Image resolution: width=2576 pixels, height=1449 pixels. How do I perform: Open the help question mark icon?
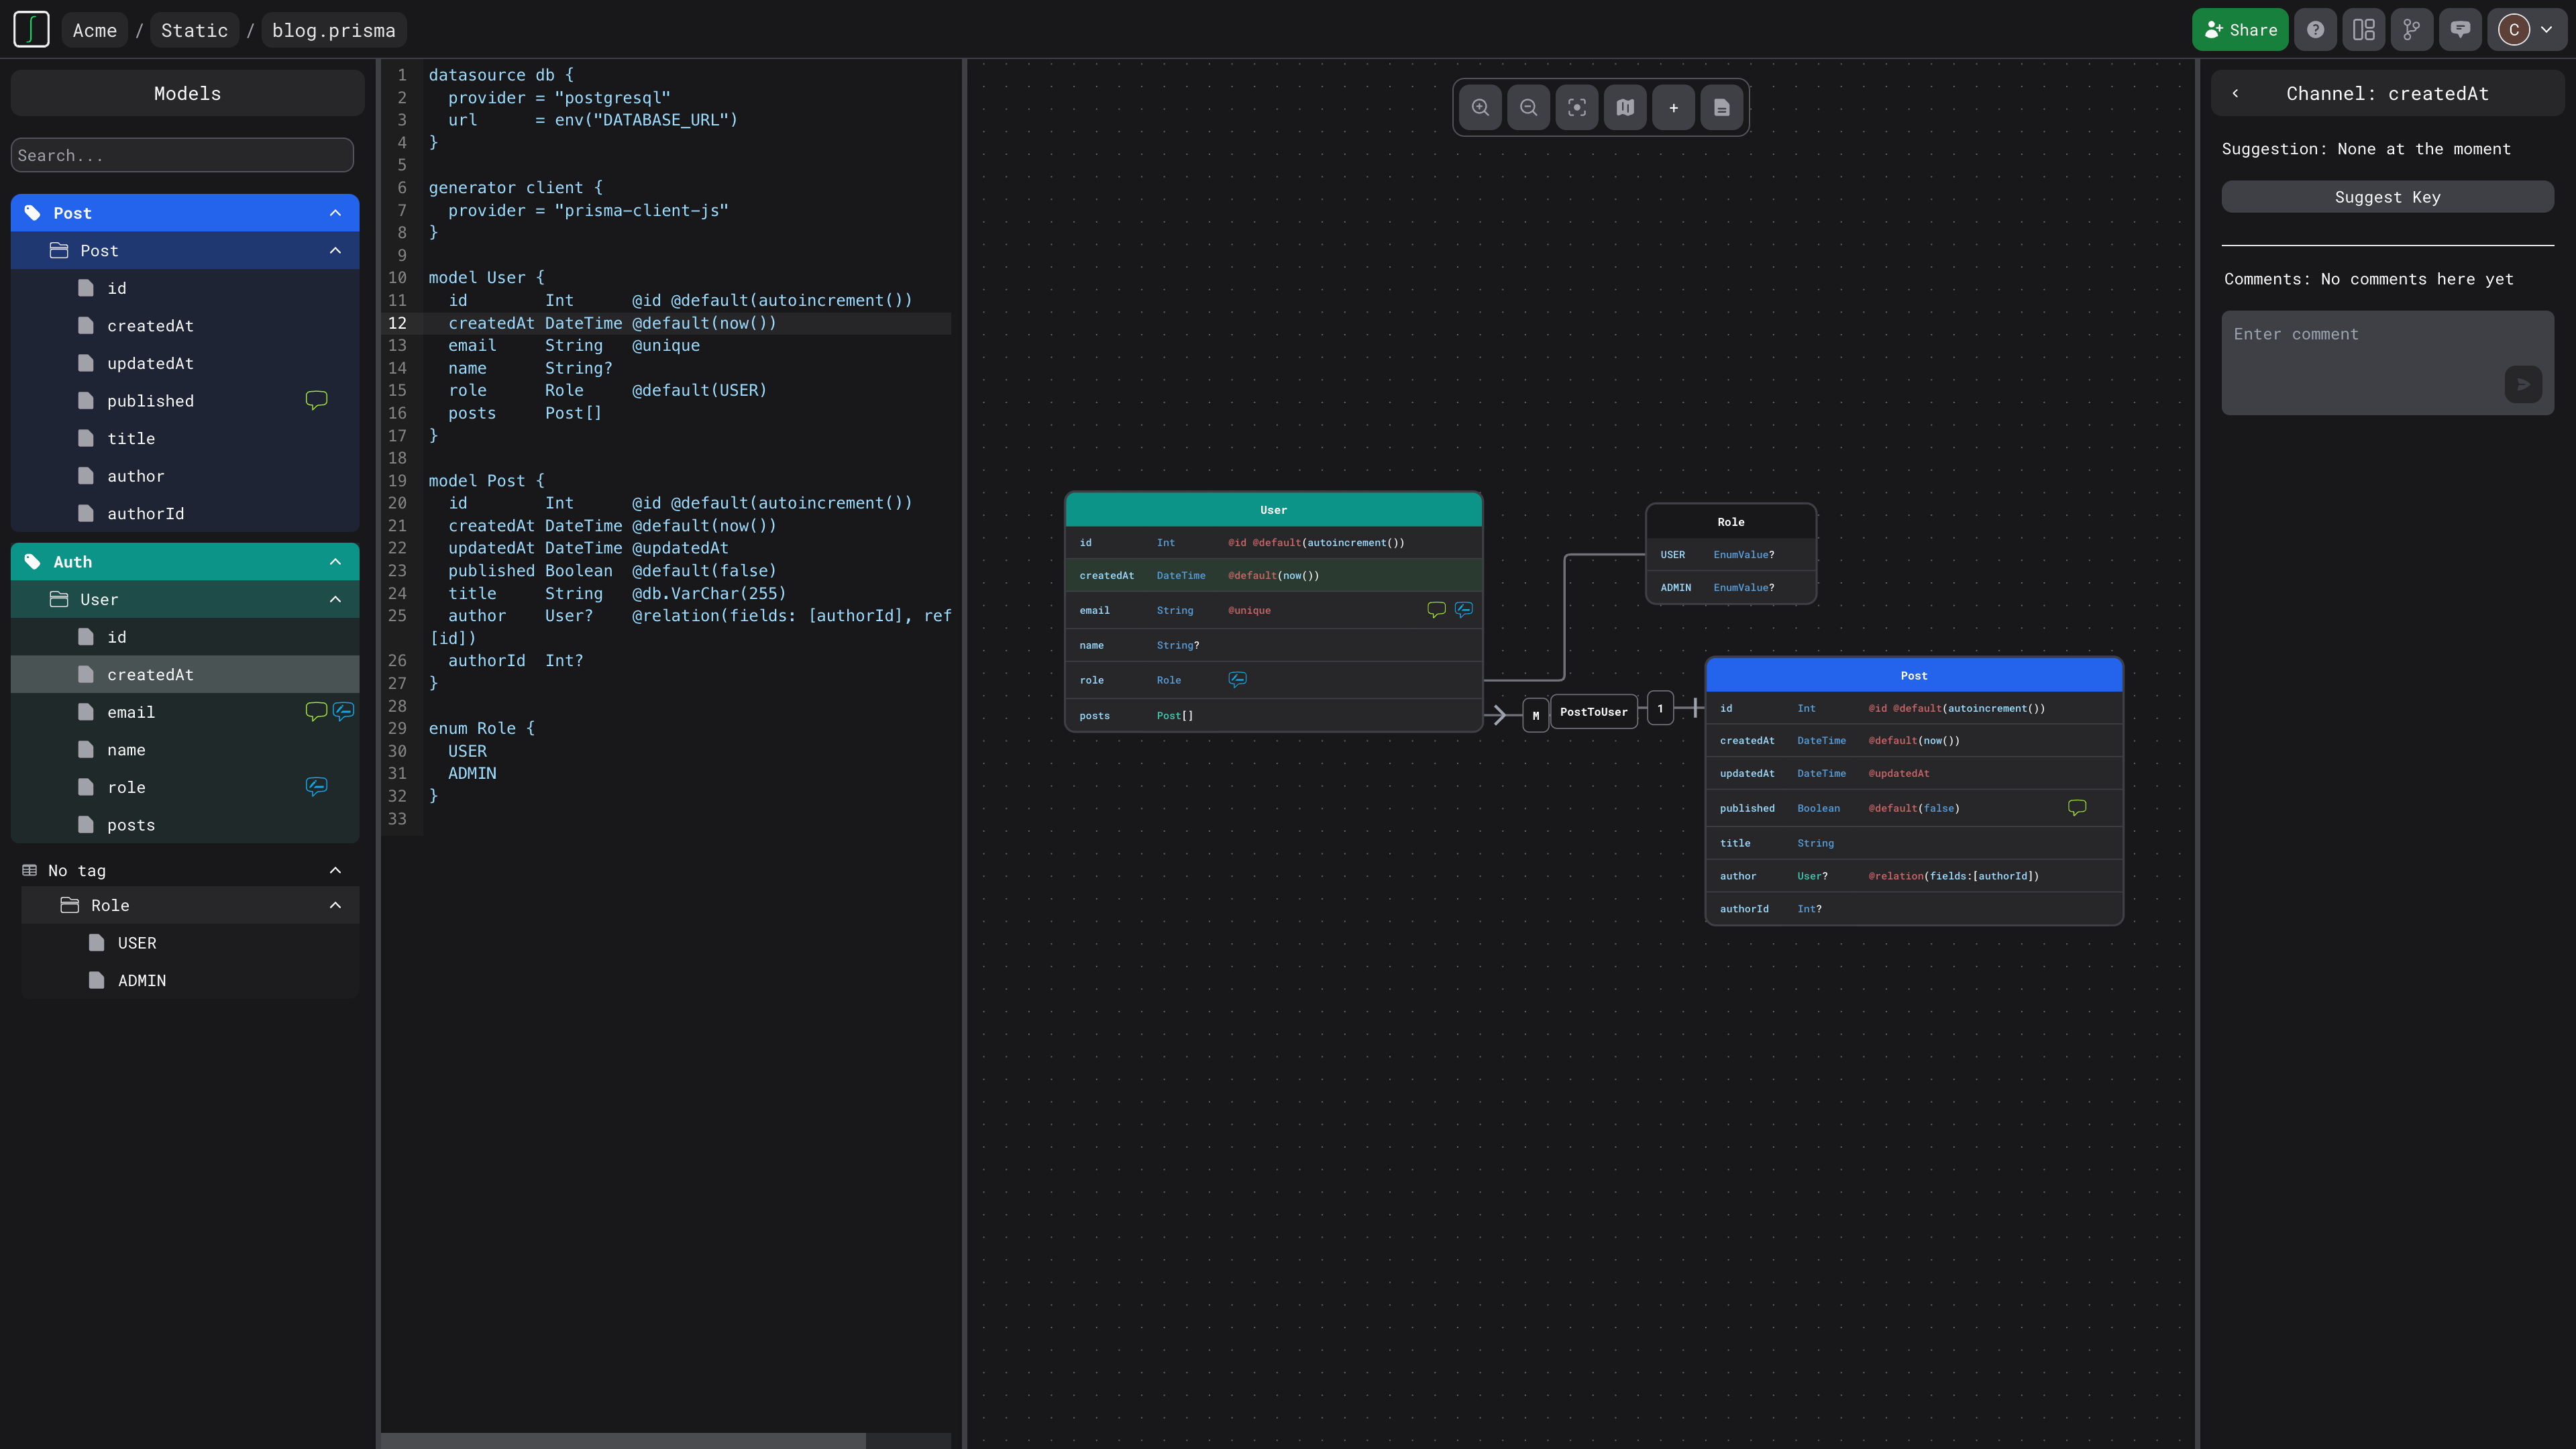pyautogui.click(x=2315, y=30)
